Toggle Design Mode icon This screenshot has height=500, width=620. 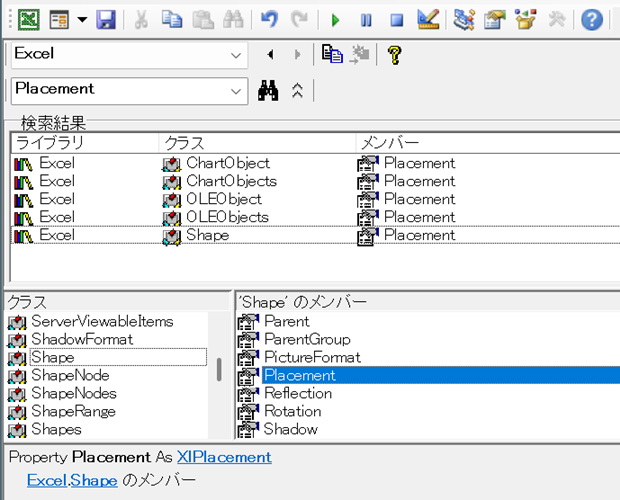point(428,19)
